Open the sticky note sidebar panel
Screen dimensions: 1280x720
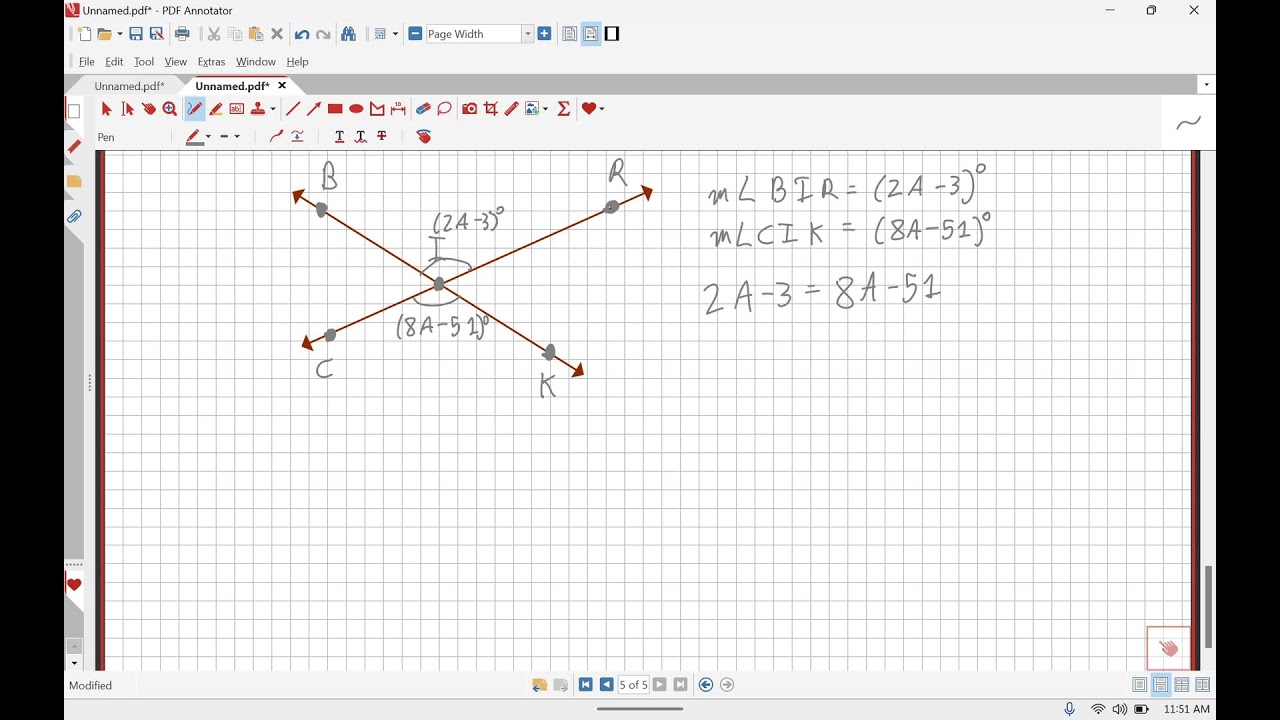pos(74,181)
